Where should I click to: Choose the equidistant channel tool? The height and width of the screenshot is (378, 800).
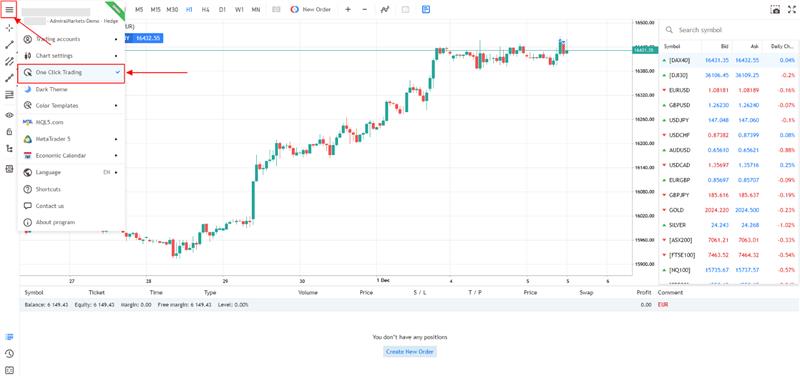(9, 62)
